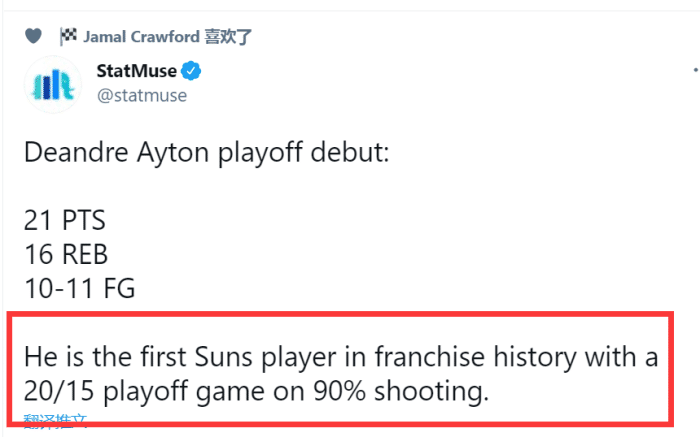Open the @statmuse handle link

pos(140,95)
